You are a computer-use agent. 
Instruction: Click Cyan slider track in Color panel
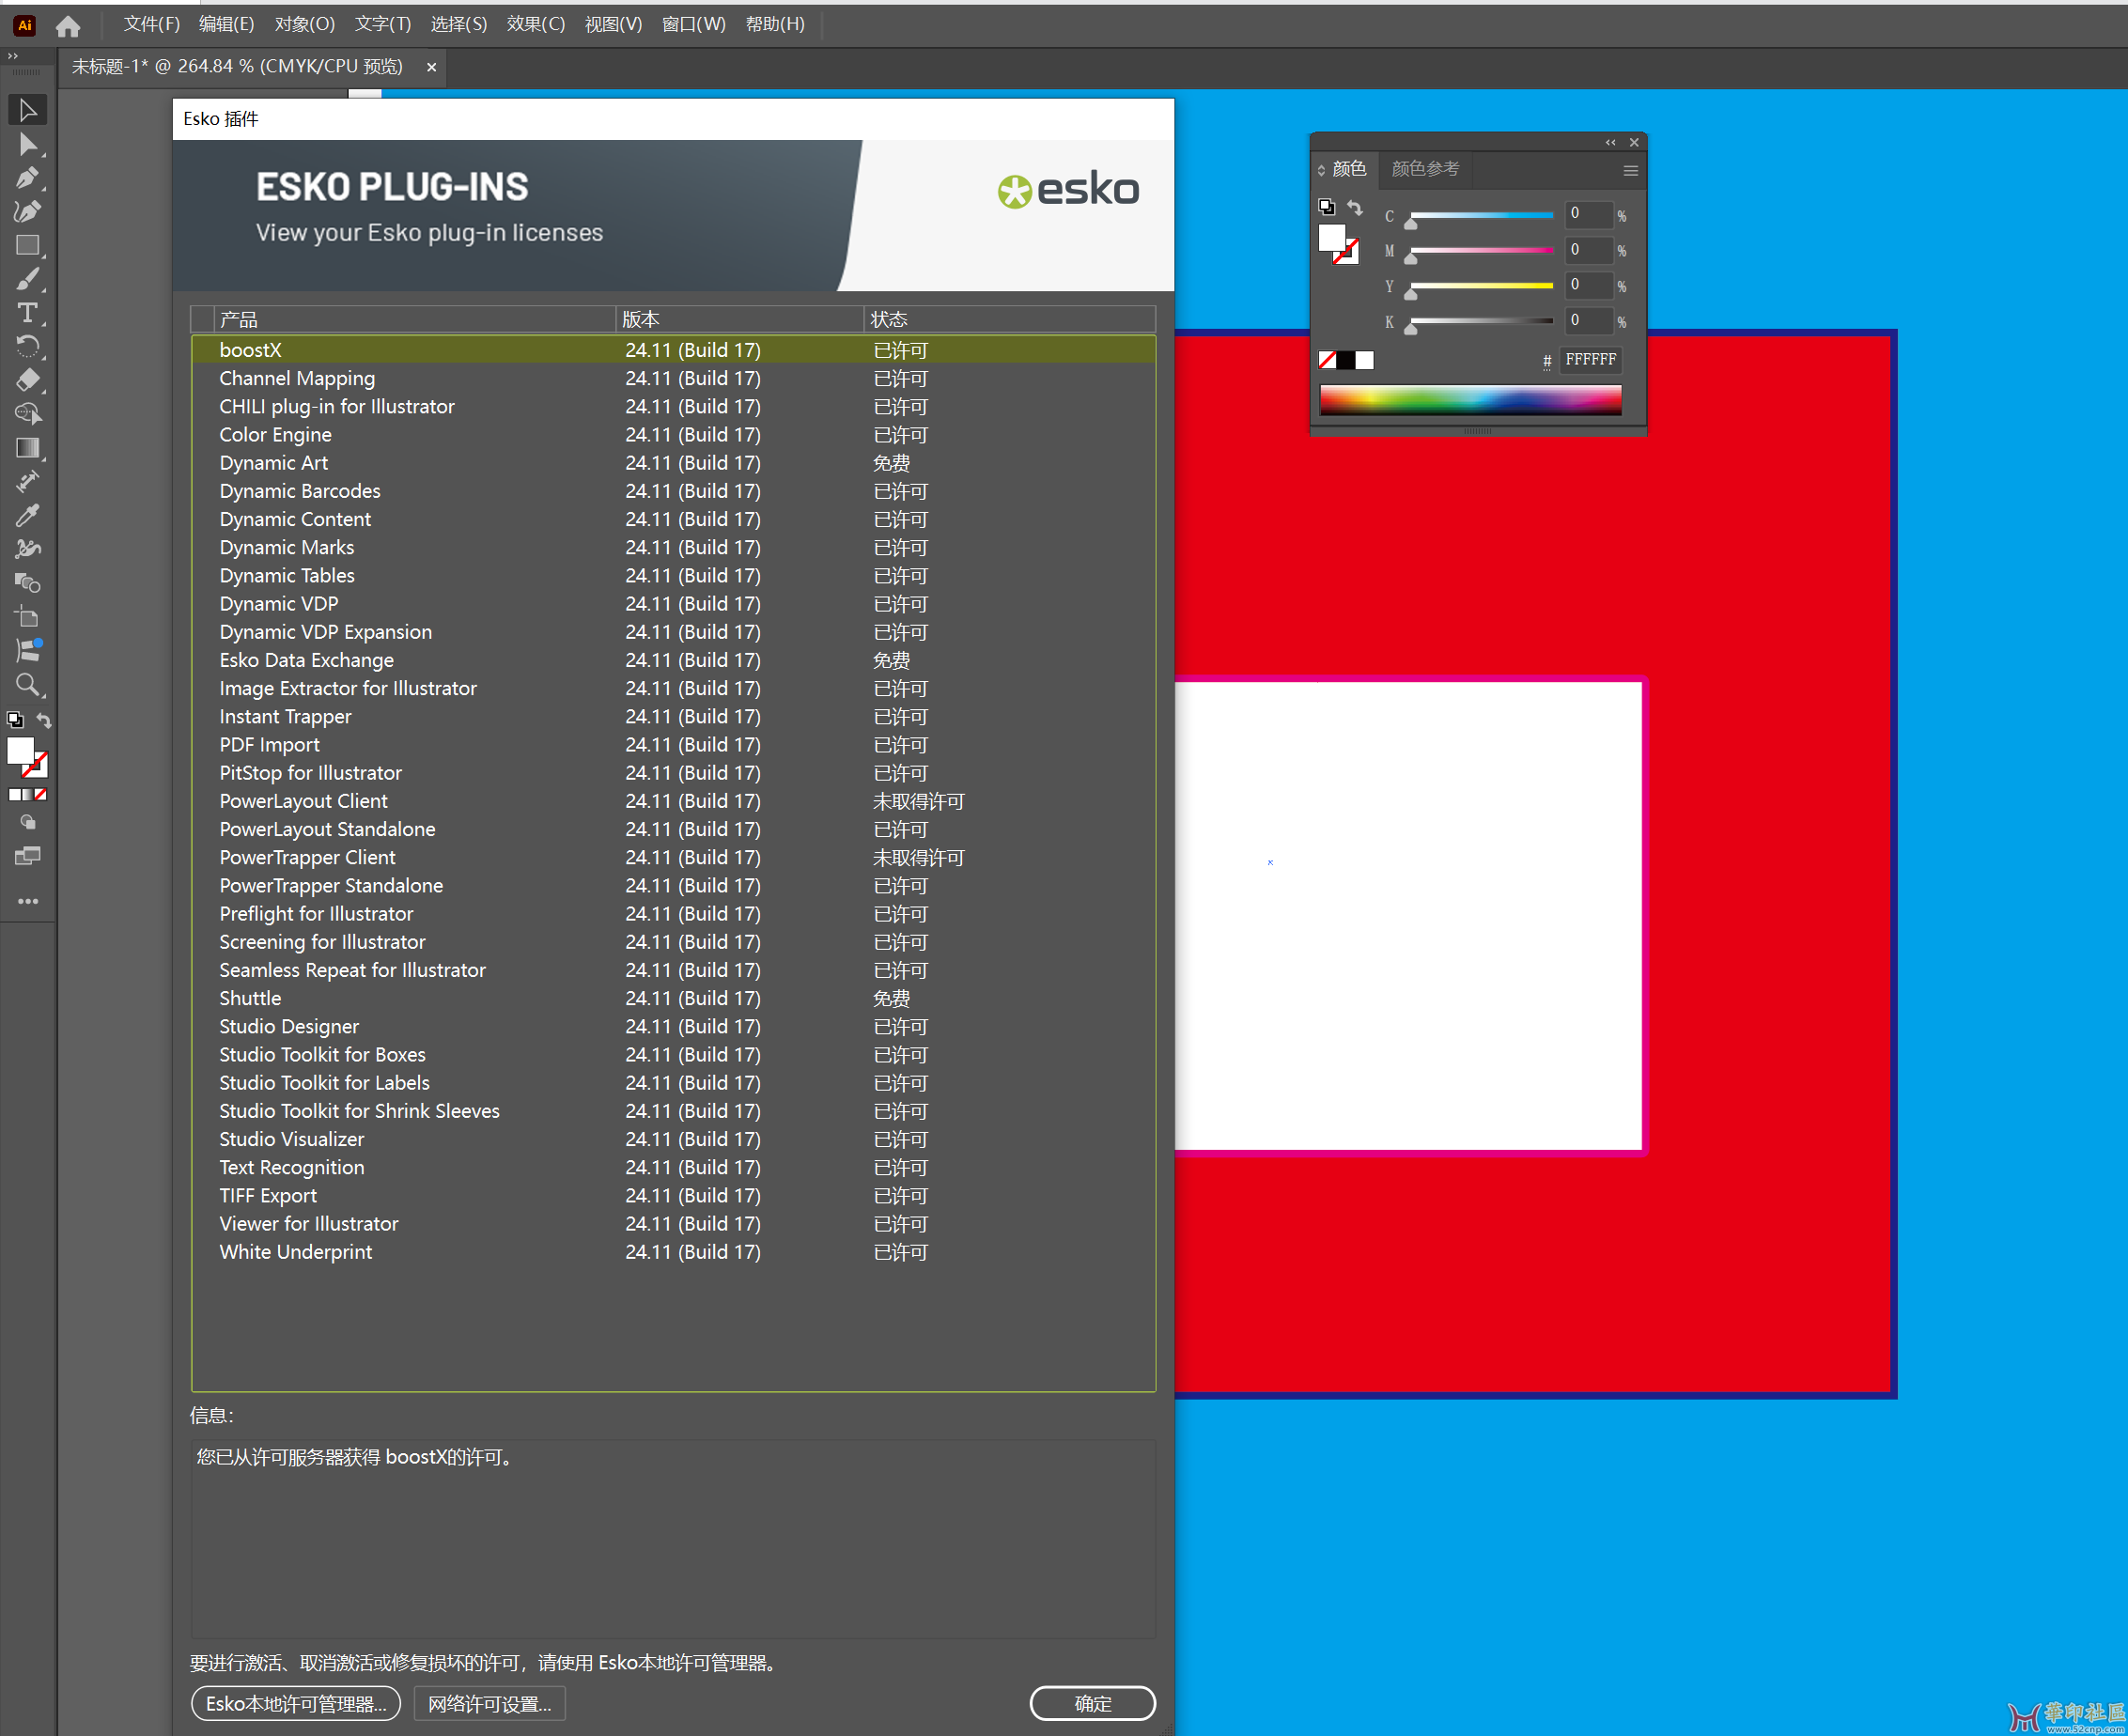point(1481,215)
